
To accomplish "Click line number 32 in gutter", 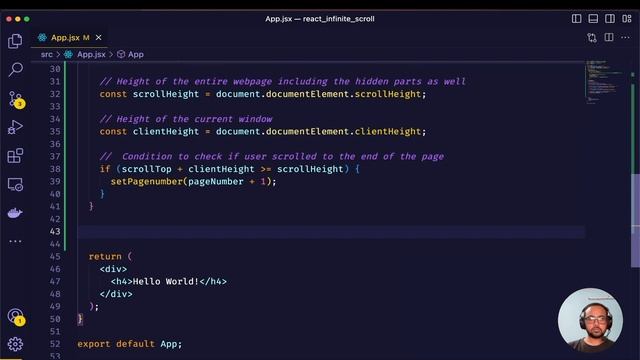I will (55, 94).
